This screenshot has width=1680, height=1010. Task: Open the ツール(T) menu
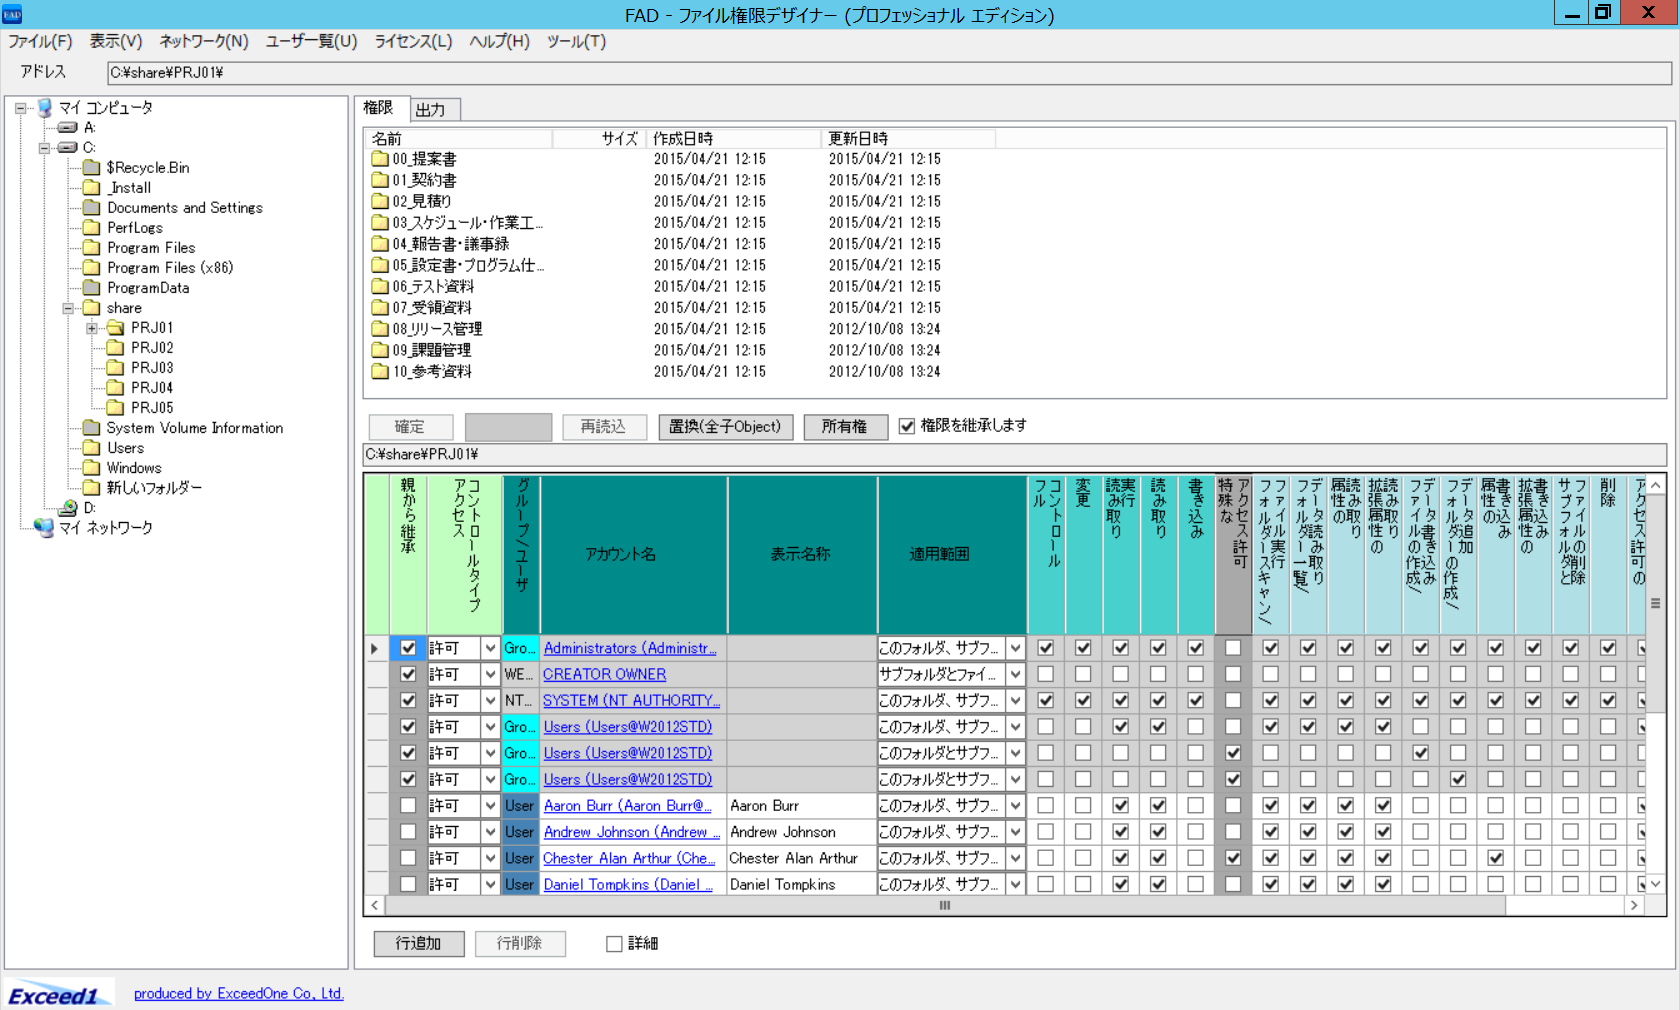(576, 41)
